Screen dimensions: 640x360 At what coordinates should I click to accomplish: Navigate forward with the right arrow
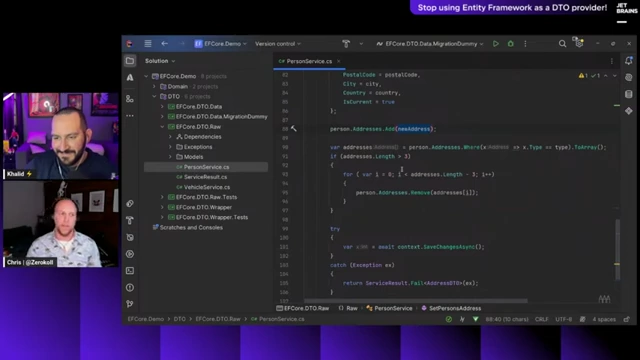point(182,43)
